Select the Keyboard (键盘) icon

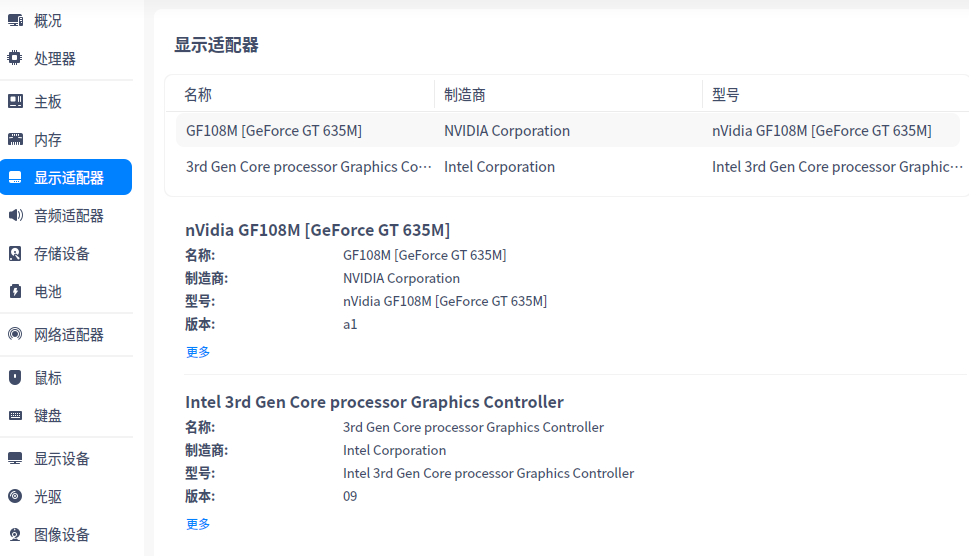[15, 416]
